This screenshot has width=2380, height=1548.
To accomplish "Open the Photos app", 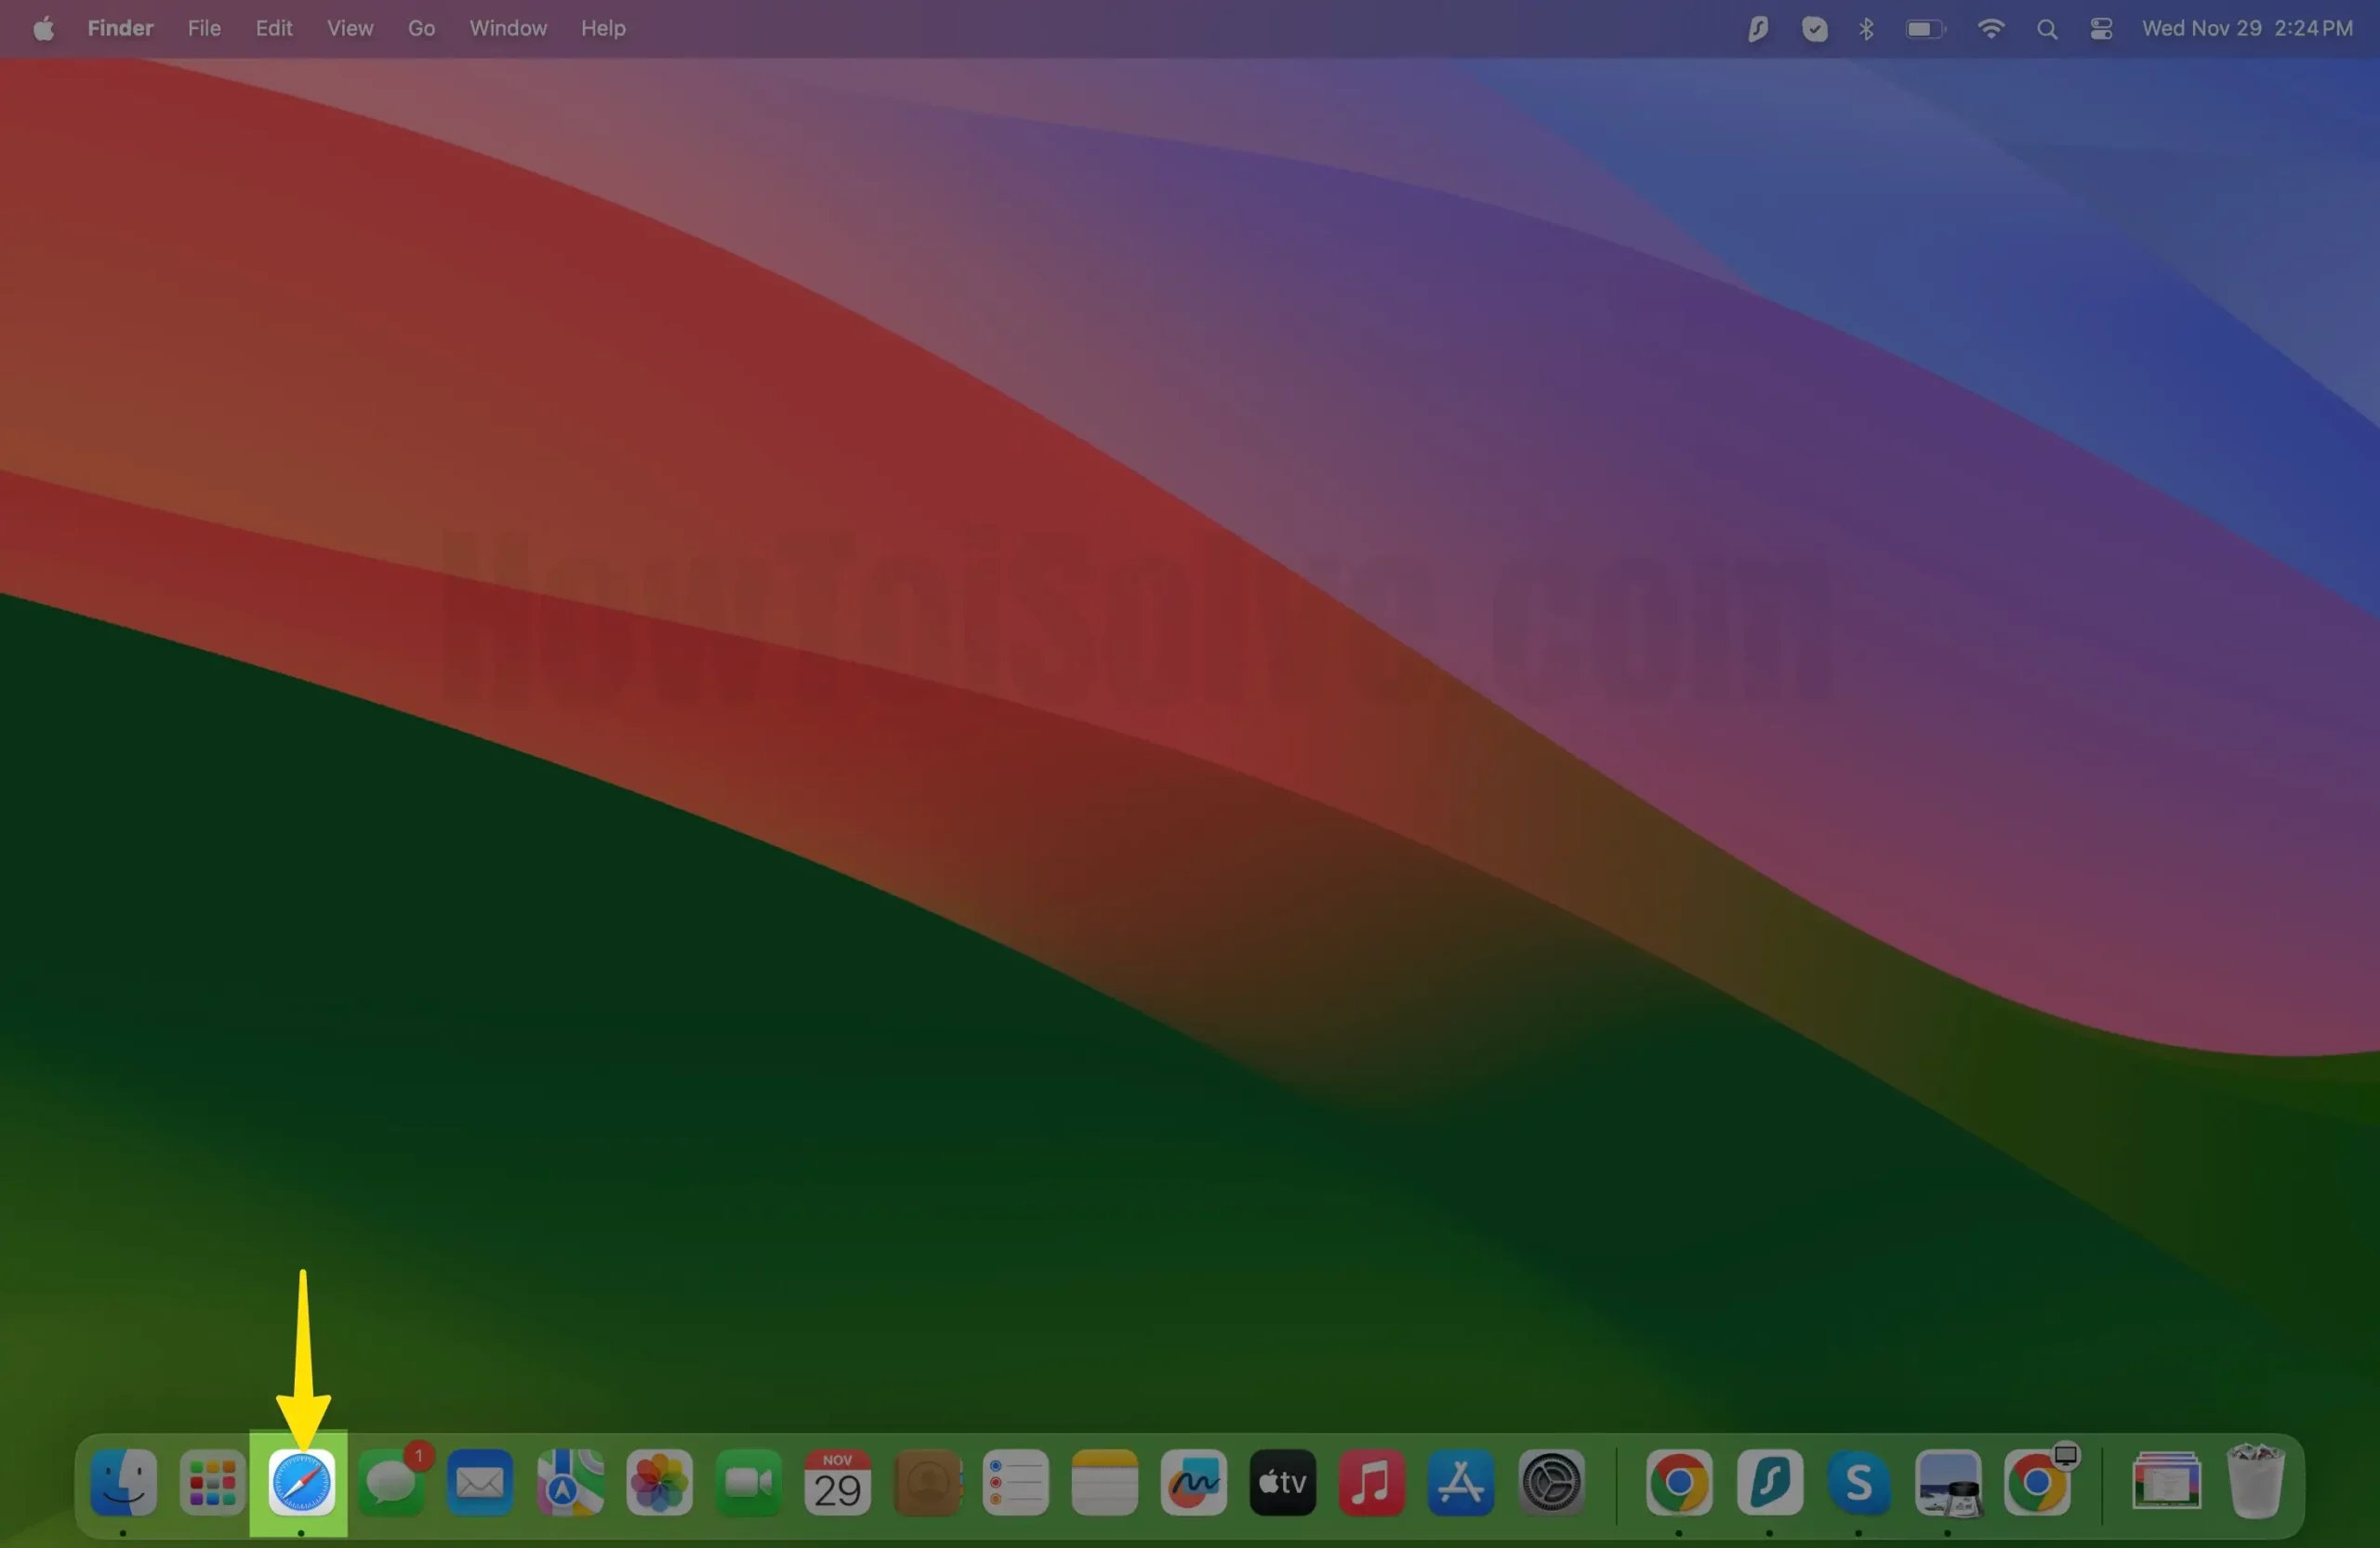I will [659, 1482].
